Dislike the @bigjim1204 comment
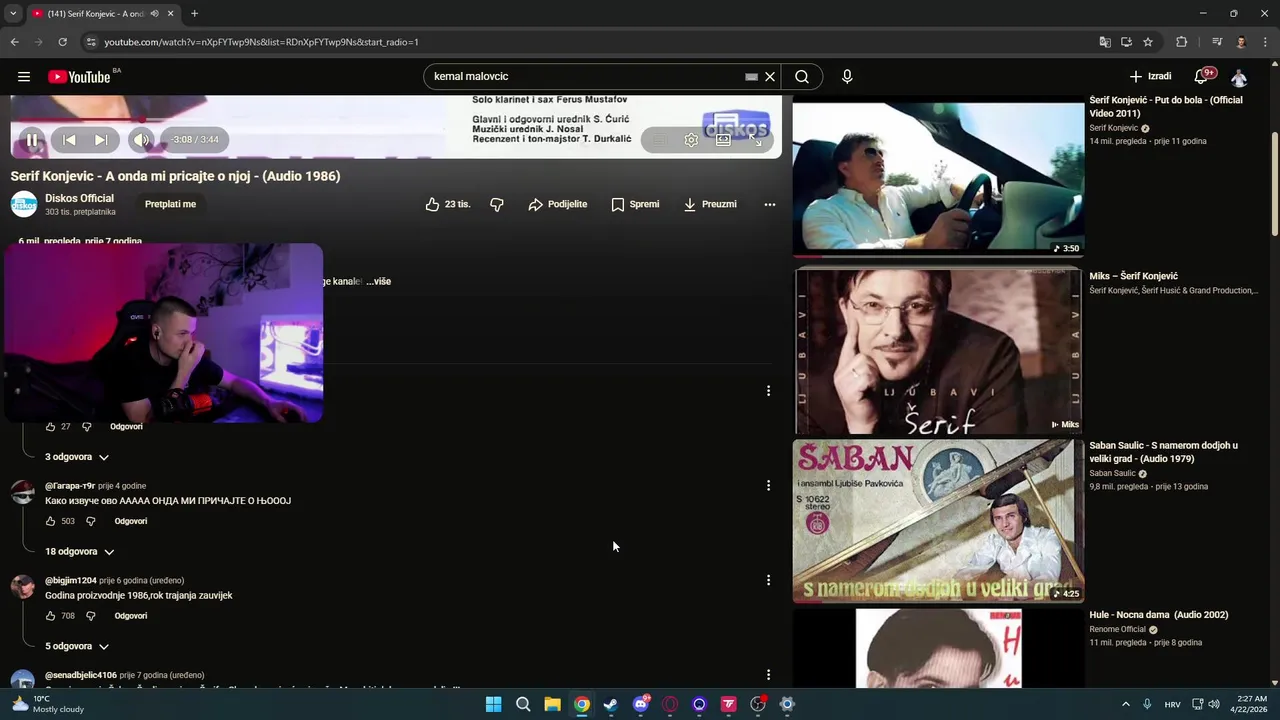 [91, 617]
